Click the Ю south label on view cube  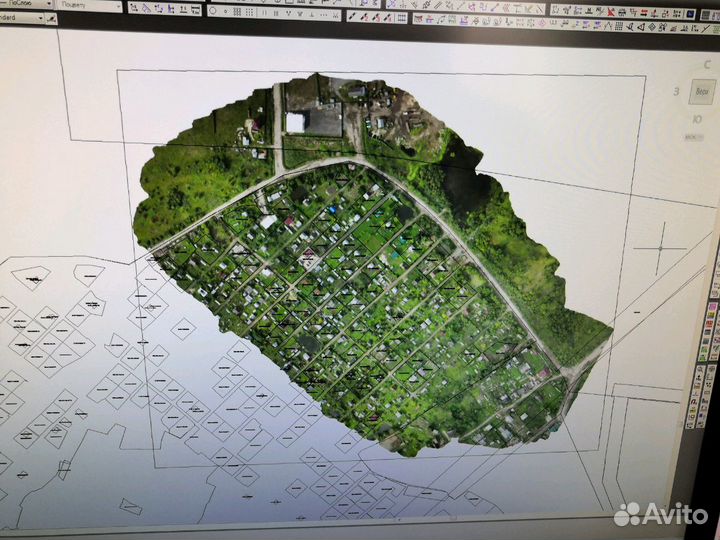(697, 119)
